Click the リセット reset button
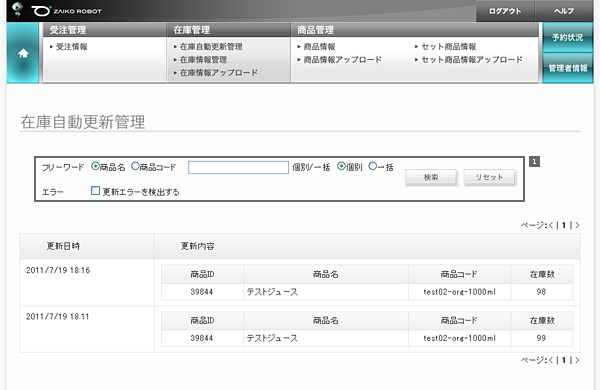The image size is (600, 390). pyautogui.click(x=490, y=178)
